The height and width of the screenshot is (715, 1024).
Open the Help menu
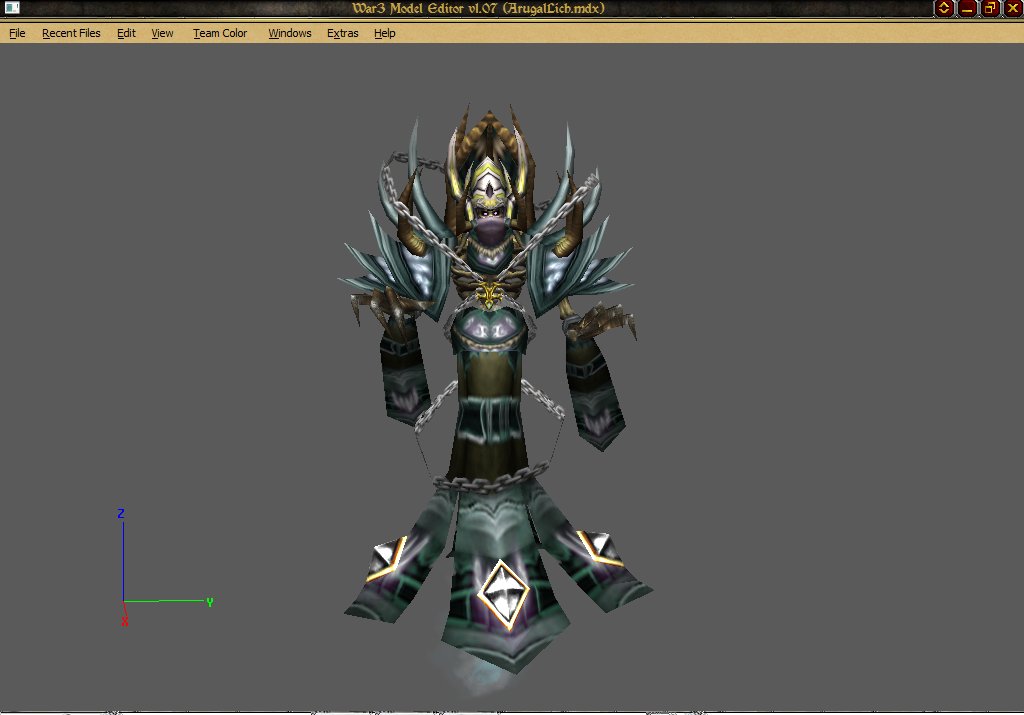(x=385, y=33)
